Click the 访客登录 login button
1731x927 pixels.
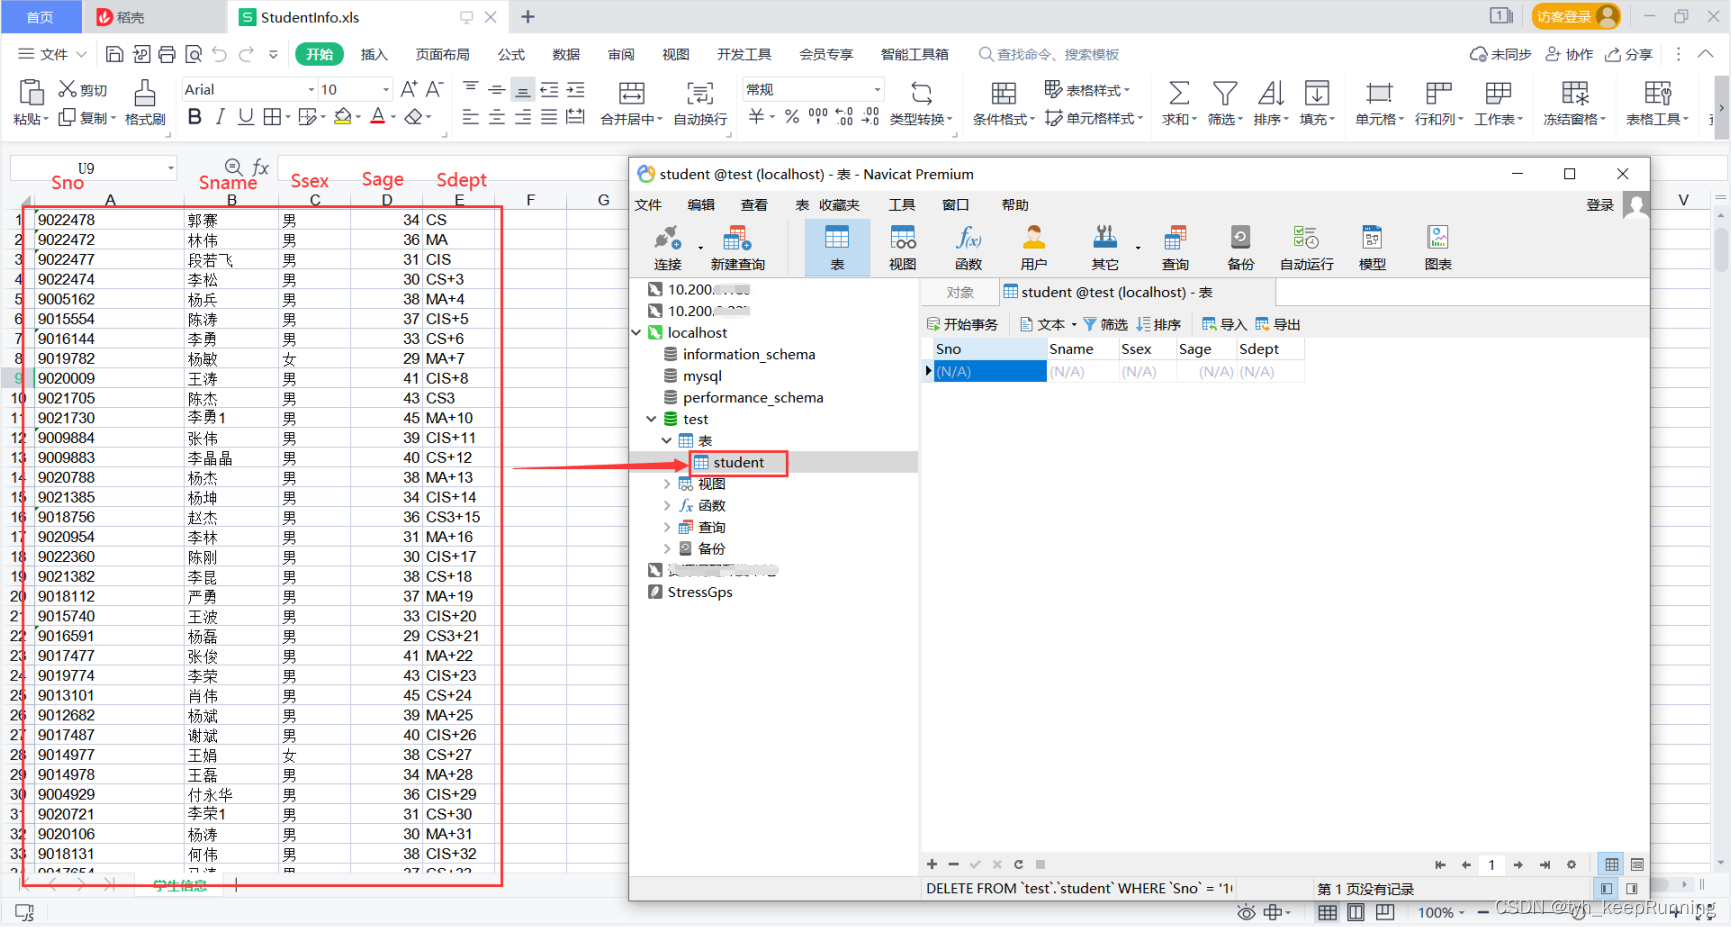[x=1575, y=16]
